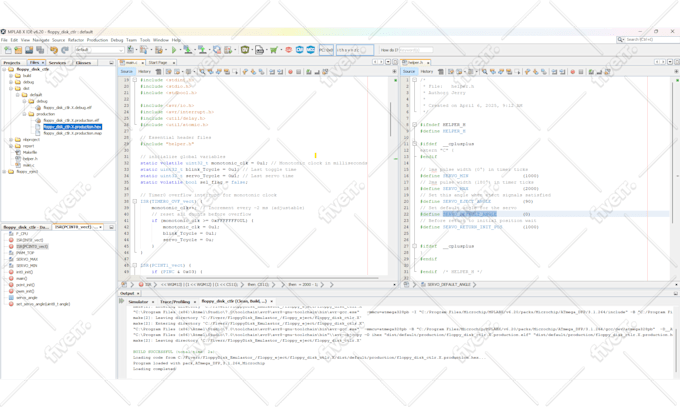Viewport: 680px width, 407px height.
Task: Close the main.c editor tab
Action: pyautogui.click(x=143, y=63)
